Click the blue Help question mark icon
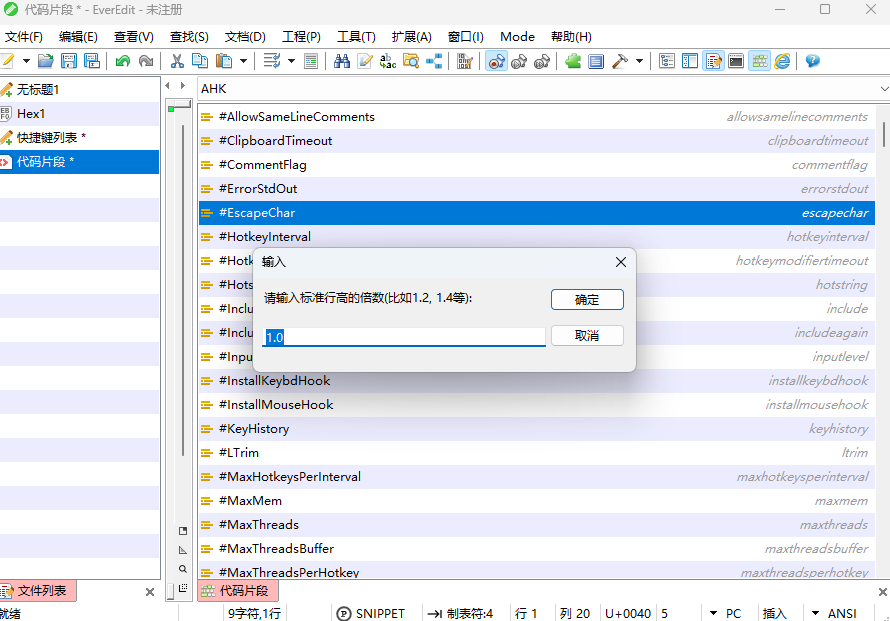This screenshot has width=890, height=621. point(812,61)
